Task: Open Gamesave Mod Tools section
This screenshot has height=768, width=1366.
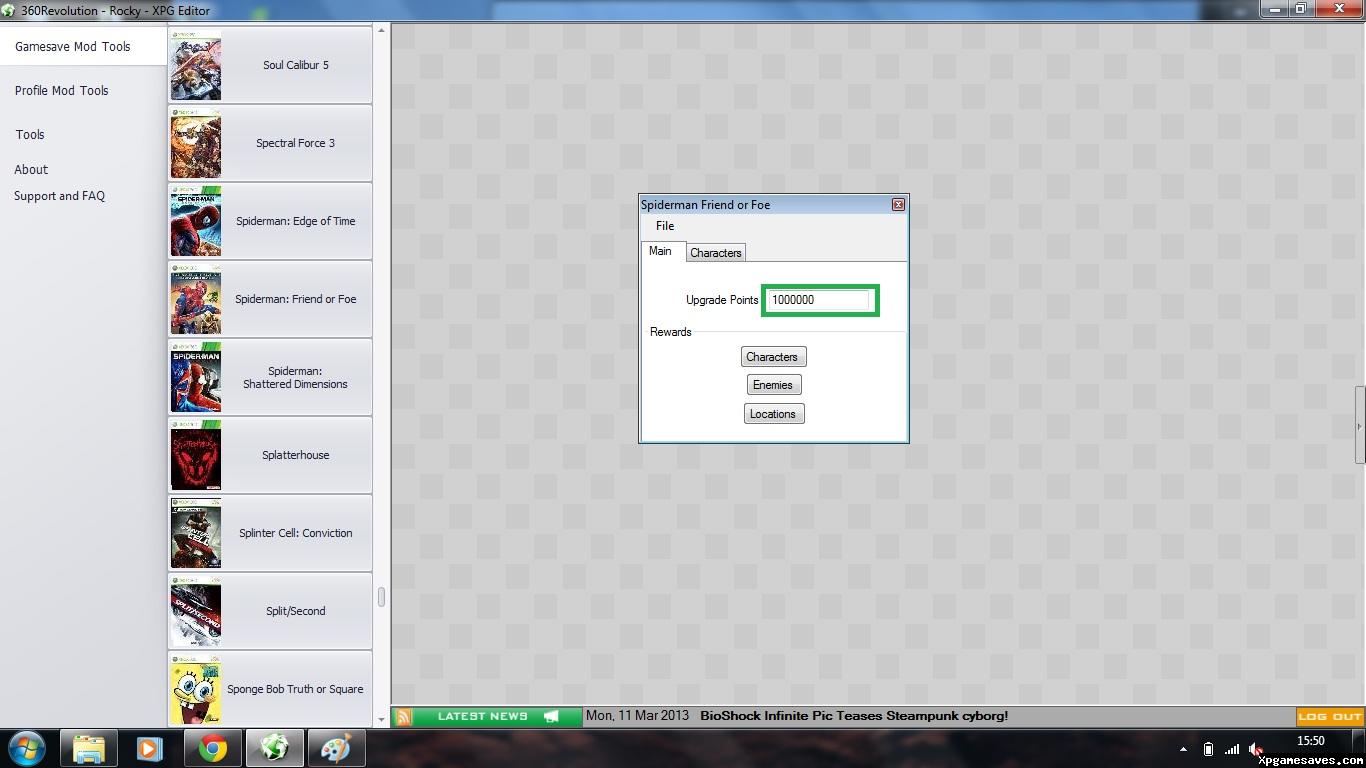Action: [73, 47]
